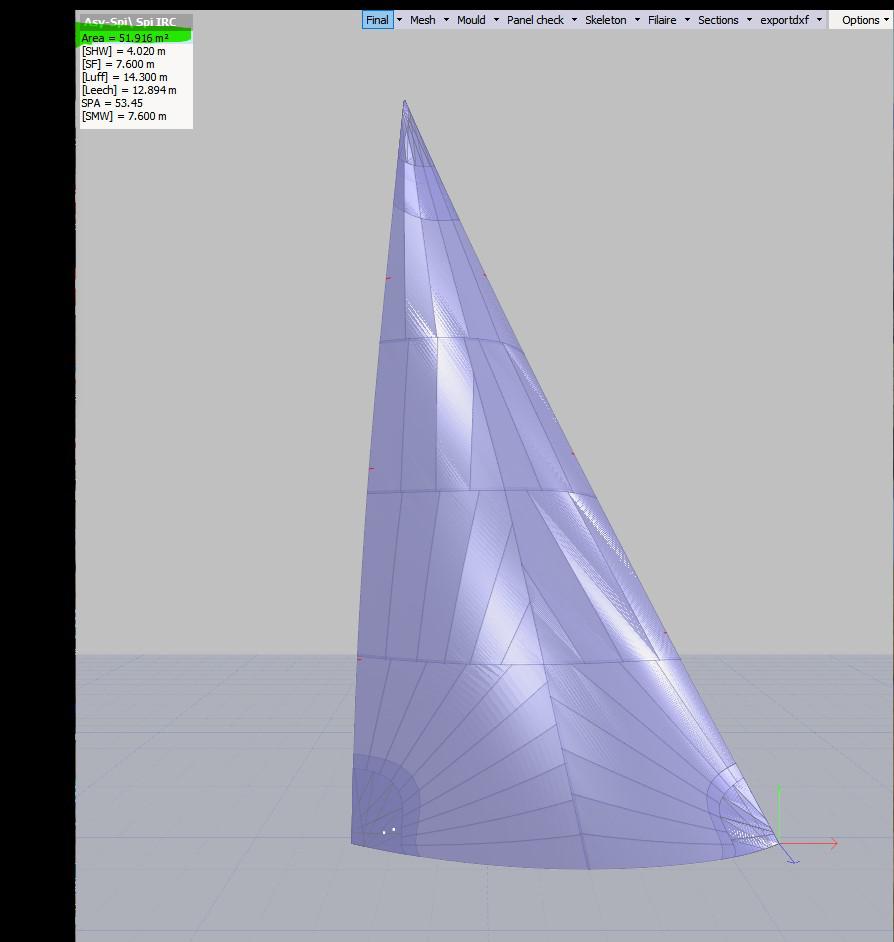Open the Panel check view
Screen dimensions: 894x942
click(x=535, y=20)
